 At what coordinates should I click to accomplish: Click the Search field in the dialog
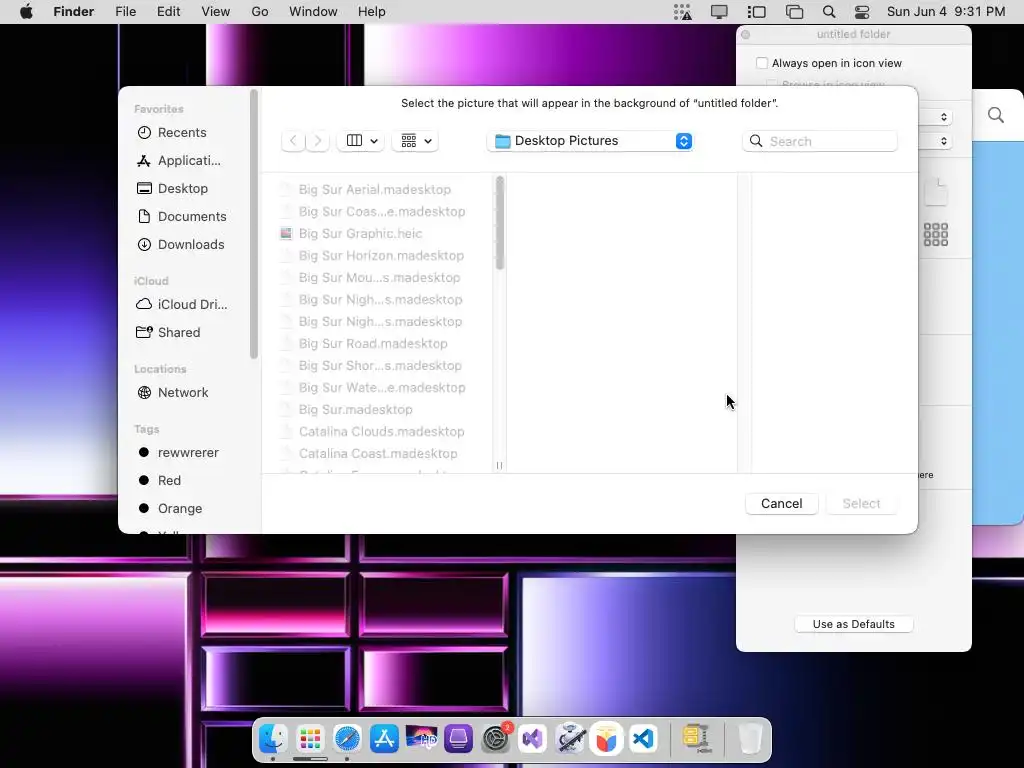pyautogui.click(x=820, y=141)
